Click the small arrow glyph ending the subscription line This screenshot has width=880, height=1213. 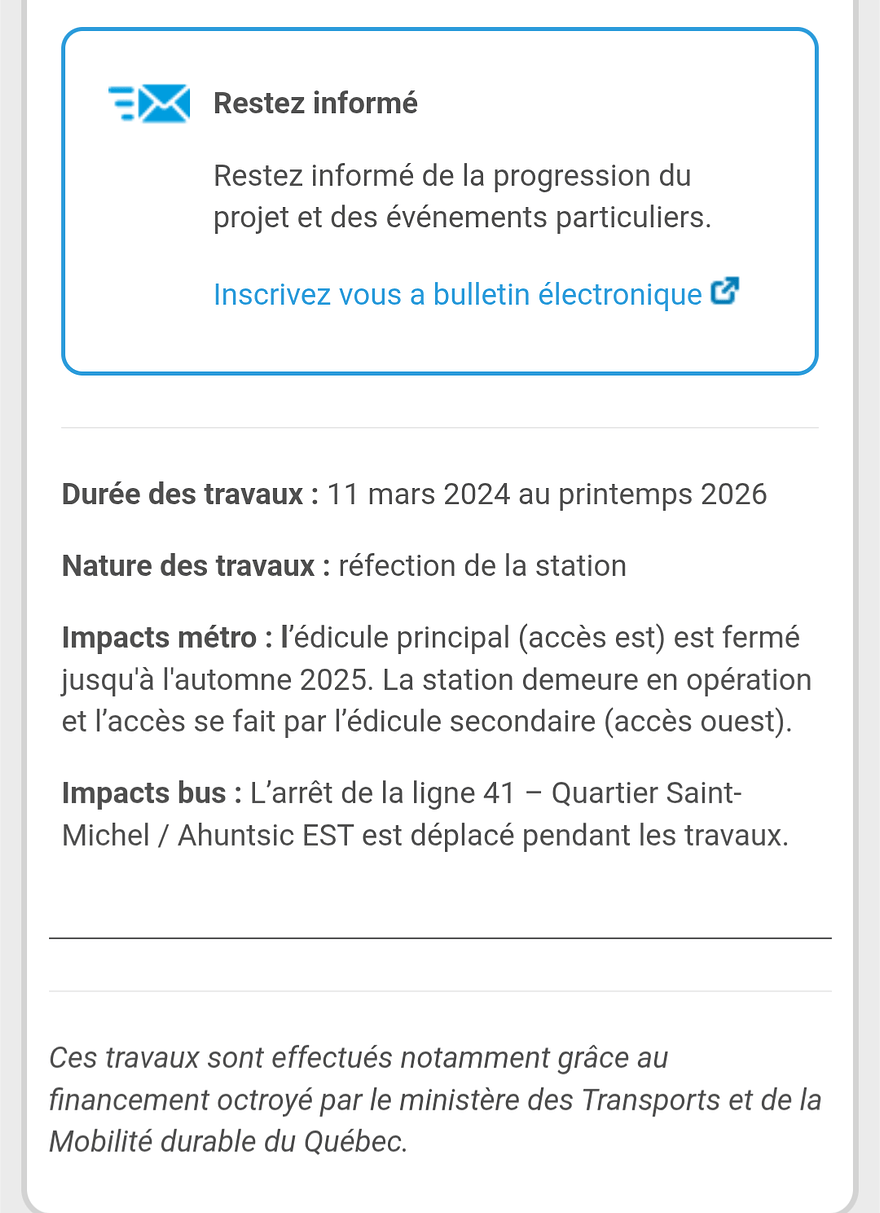pyautogui.click(x=724, y=291)
